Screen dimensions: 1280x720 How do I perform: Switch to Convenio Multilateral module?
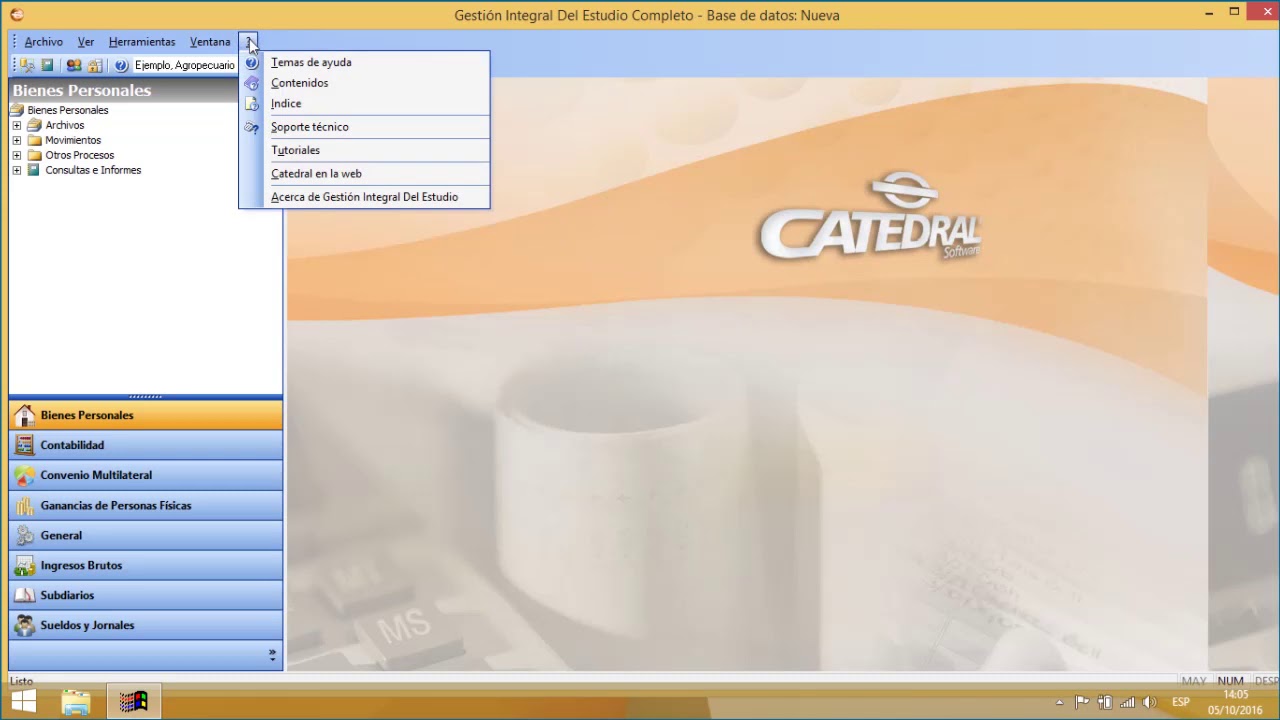[x=146, y=475]
